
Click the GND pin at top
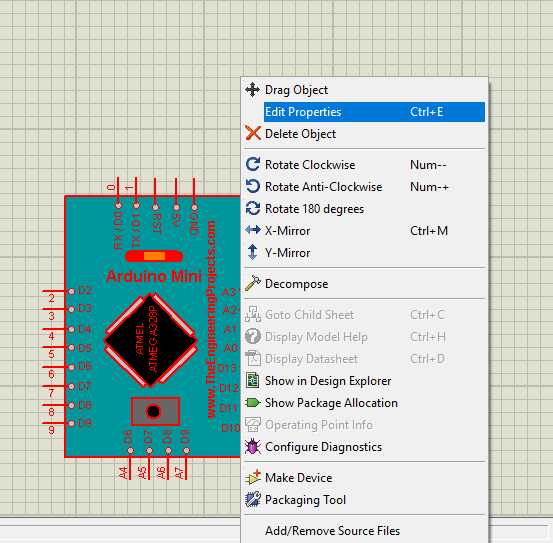[x=194, y=207]
